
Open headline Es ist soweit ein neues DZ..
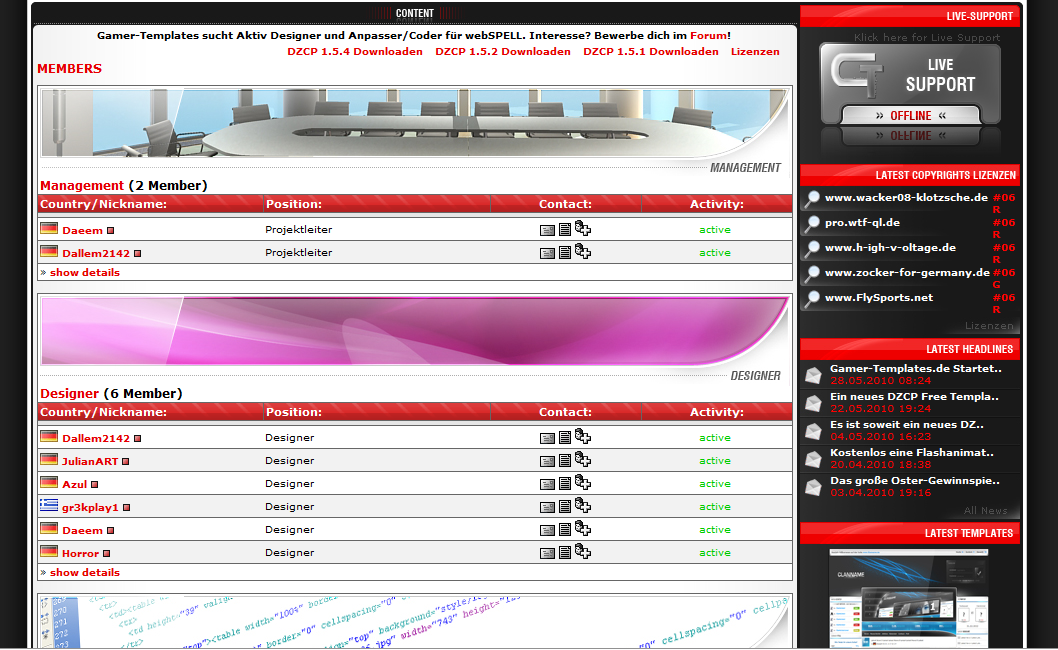point(907,425)
